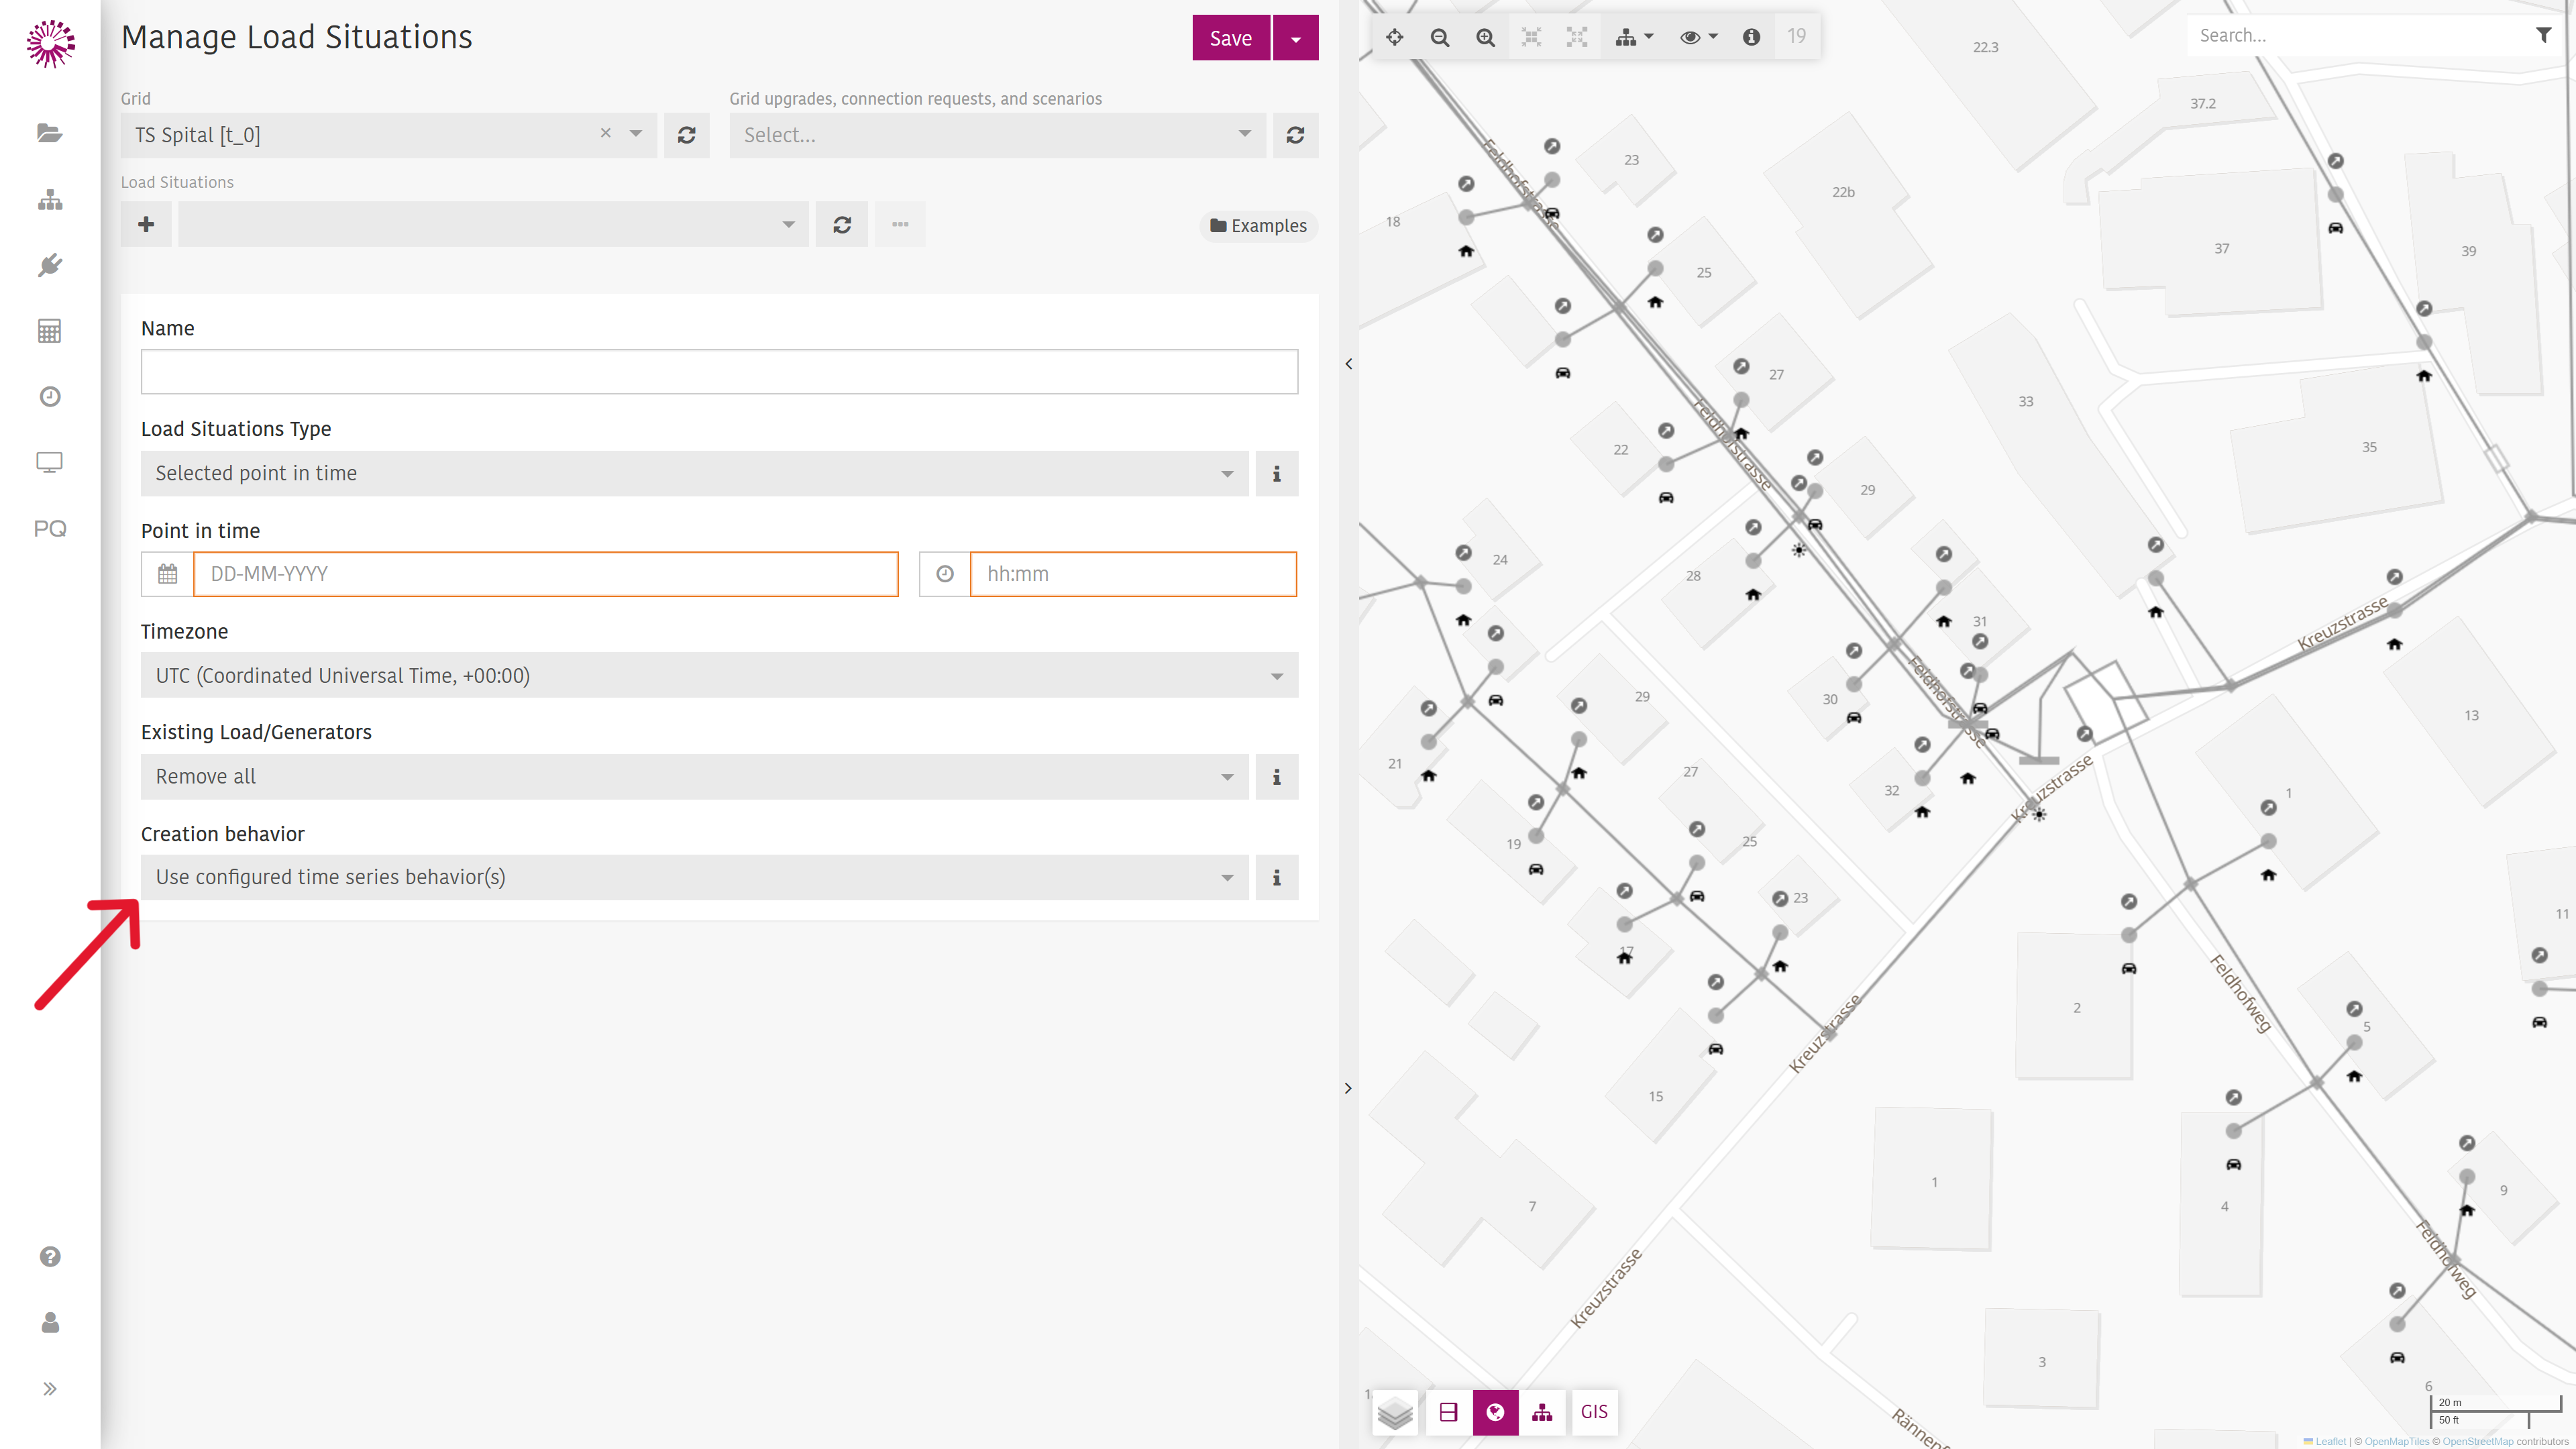Viewport: 2576px width, 1449px height.
Task: Zoom out on the map
Action: pyautogui.click(x=1440, y=37)
